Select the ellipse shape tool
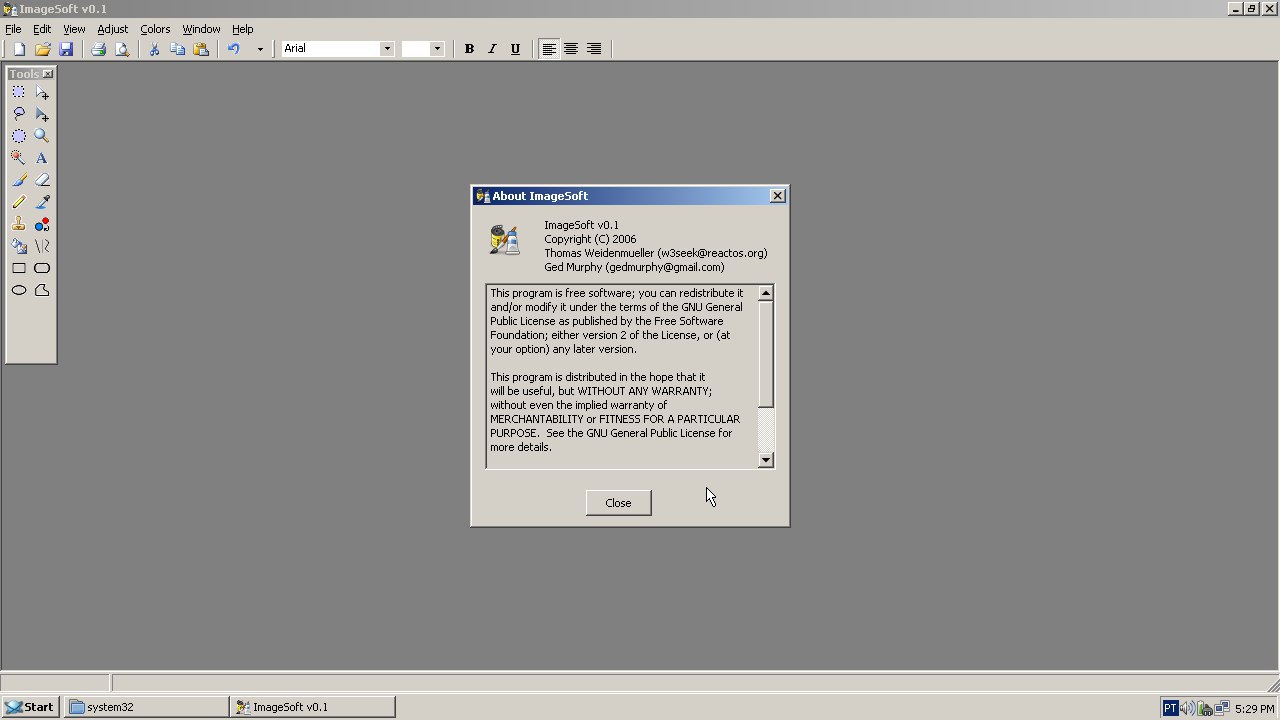 coord(19,290)
